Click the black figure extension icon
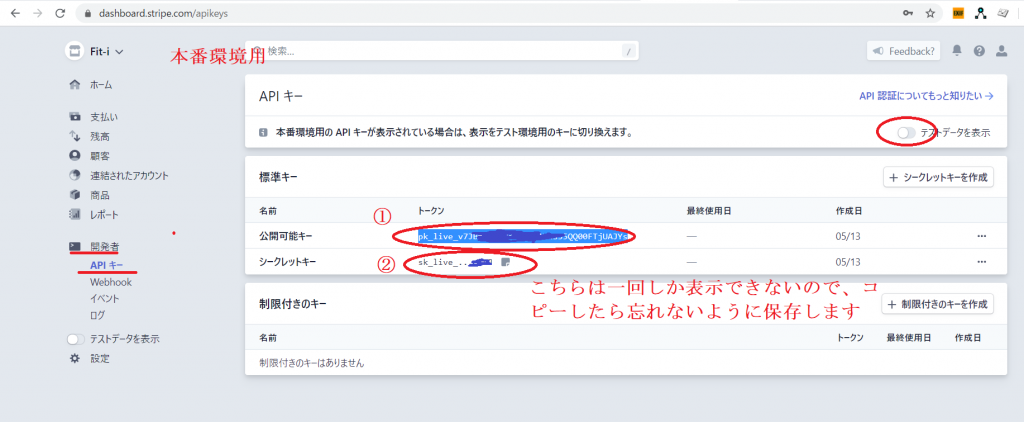1024x422 pixels. [x=980, y=14]
